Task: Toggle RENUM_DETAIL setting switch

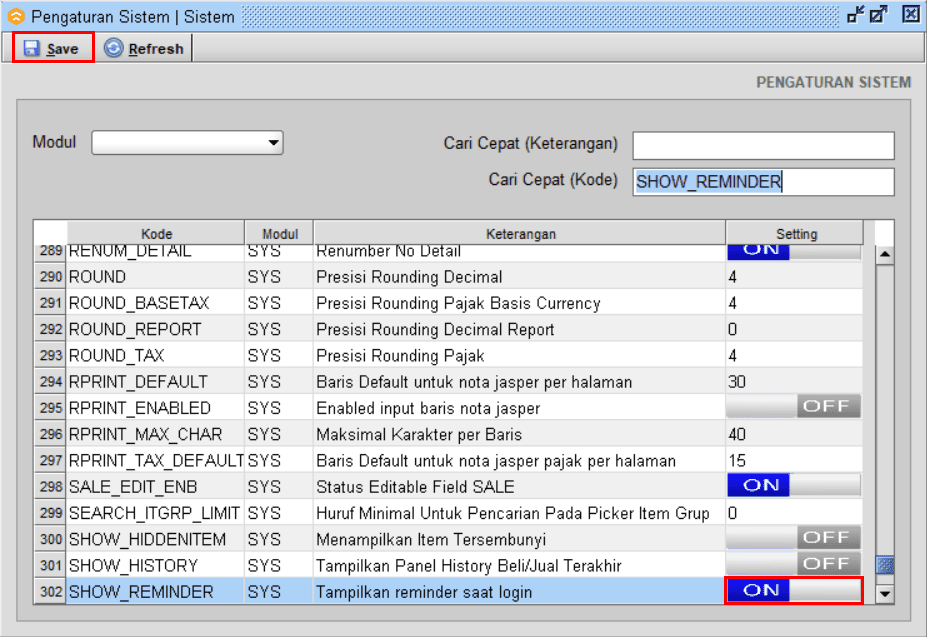Action: (793, 251)
